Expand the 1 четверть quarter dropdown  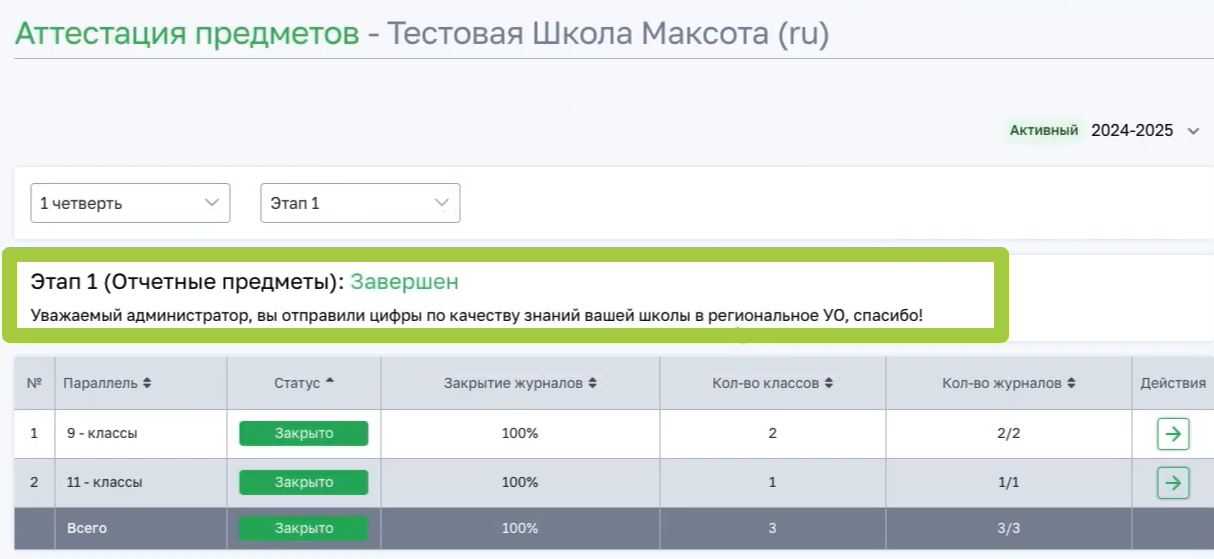pos(130,203)
